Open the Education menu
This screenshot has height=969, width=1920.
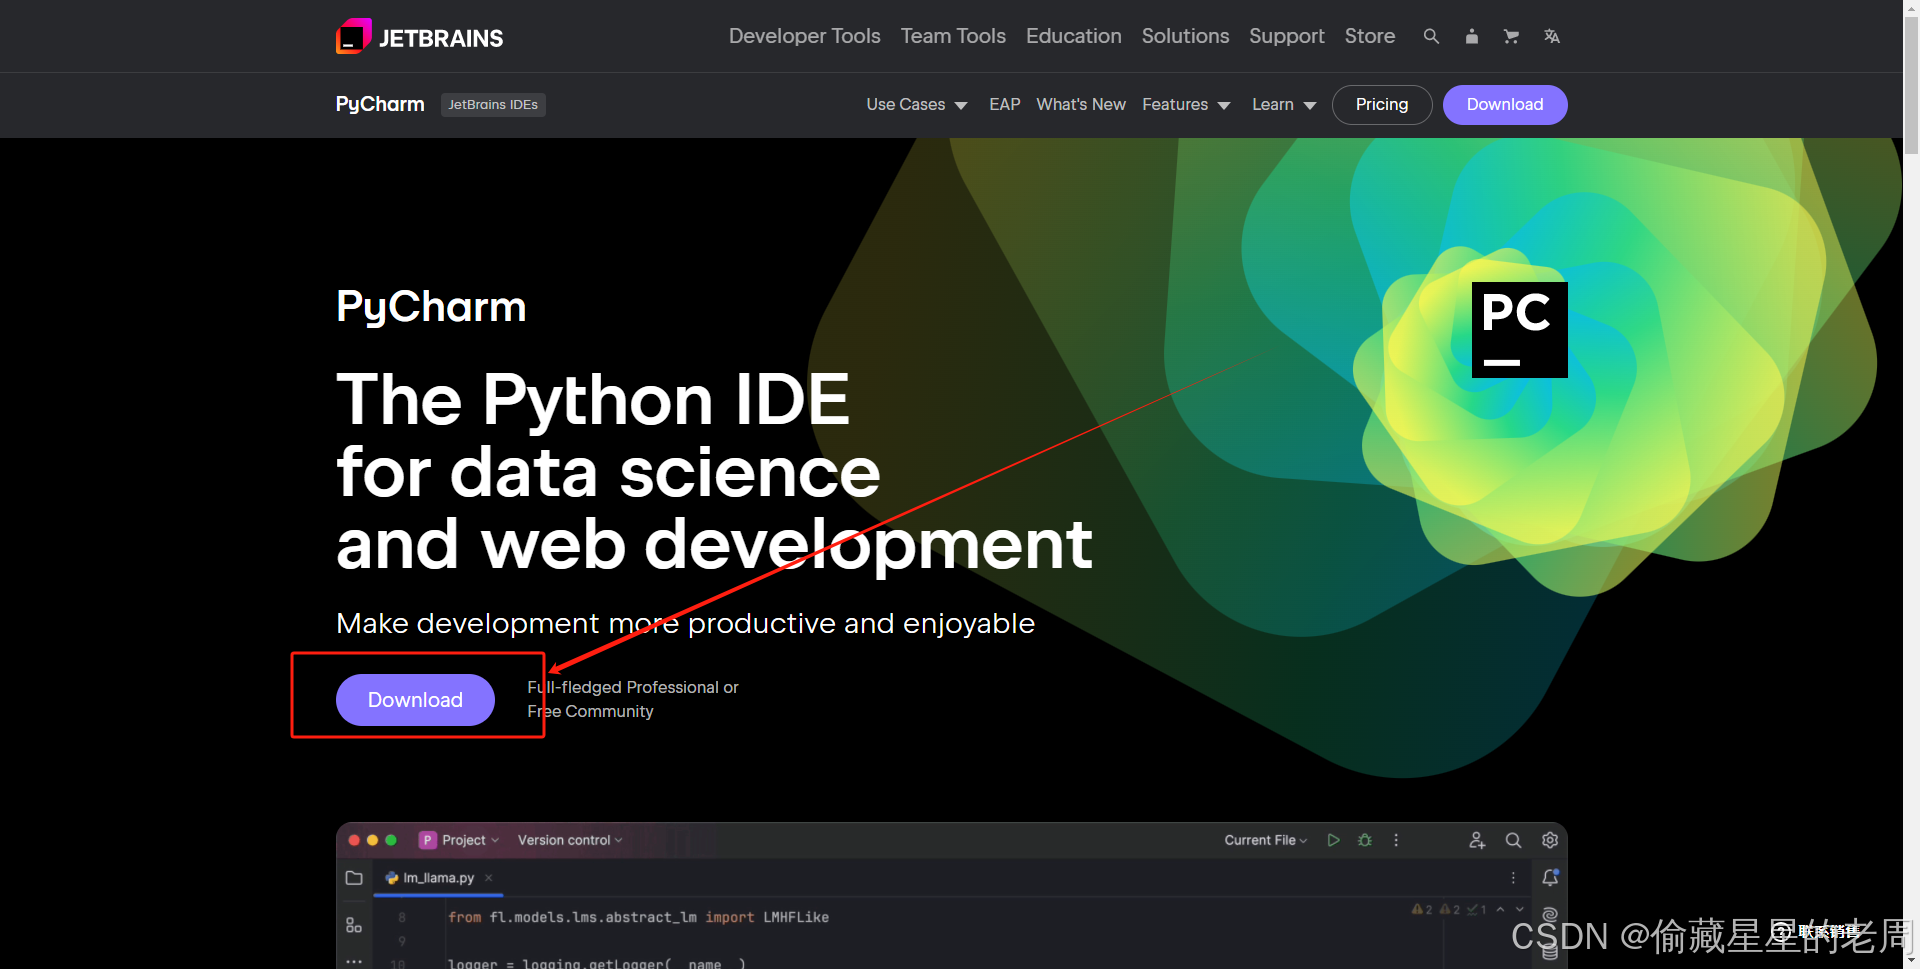coord(1074,36)
